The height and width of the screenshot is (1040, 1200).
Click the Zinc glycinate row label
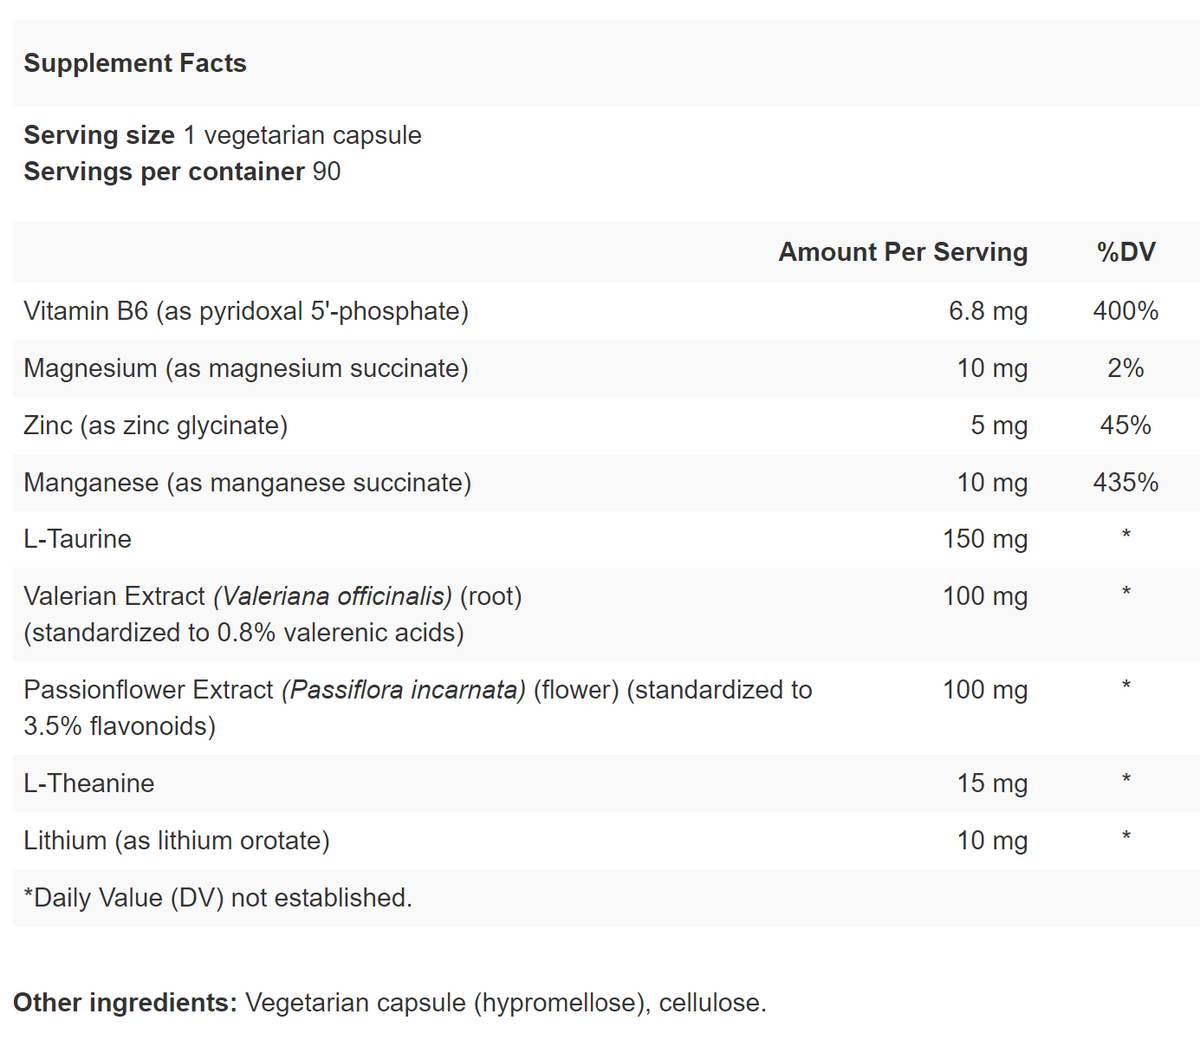point(156,425)
